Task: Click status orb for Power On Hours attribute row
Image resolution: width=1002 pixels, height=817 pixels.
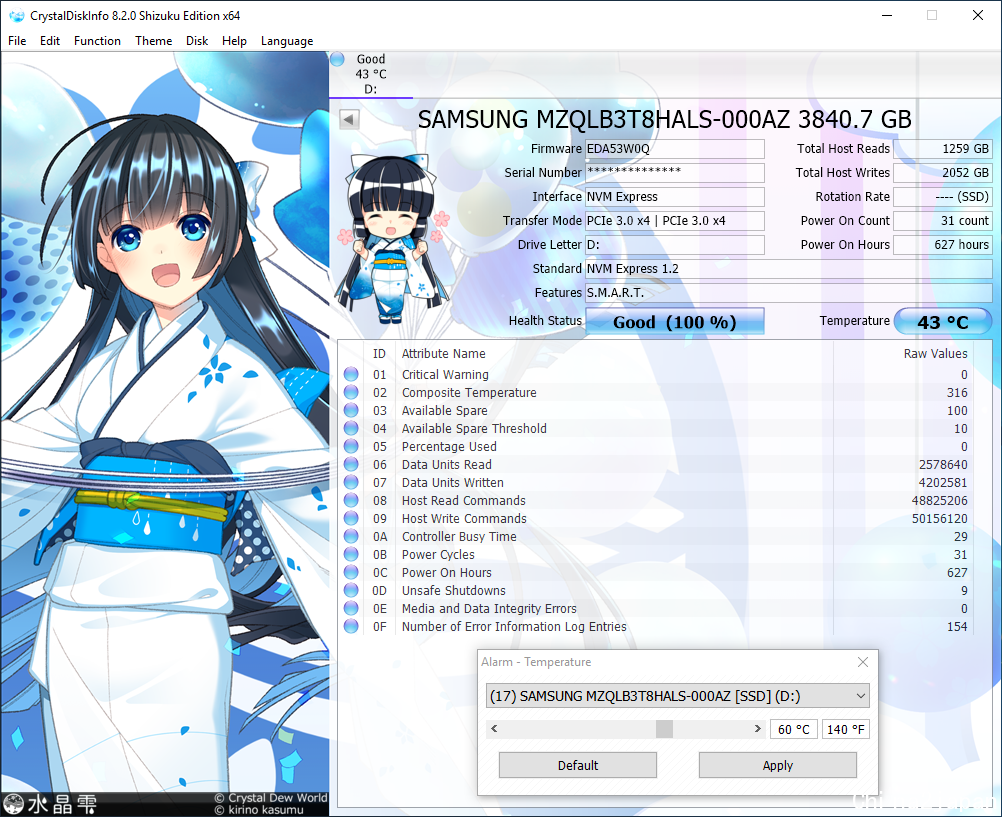Action: pos(351,572)
